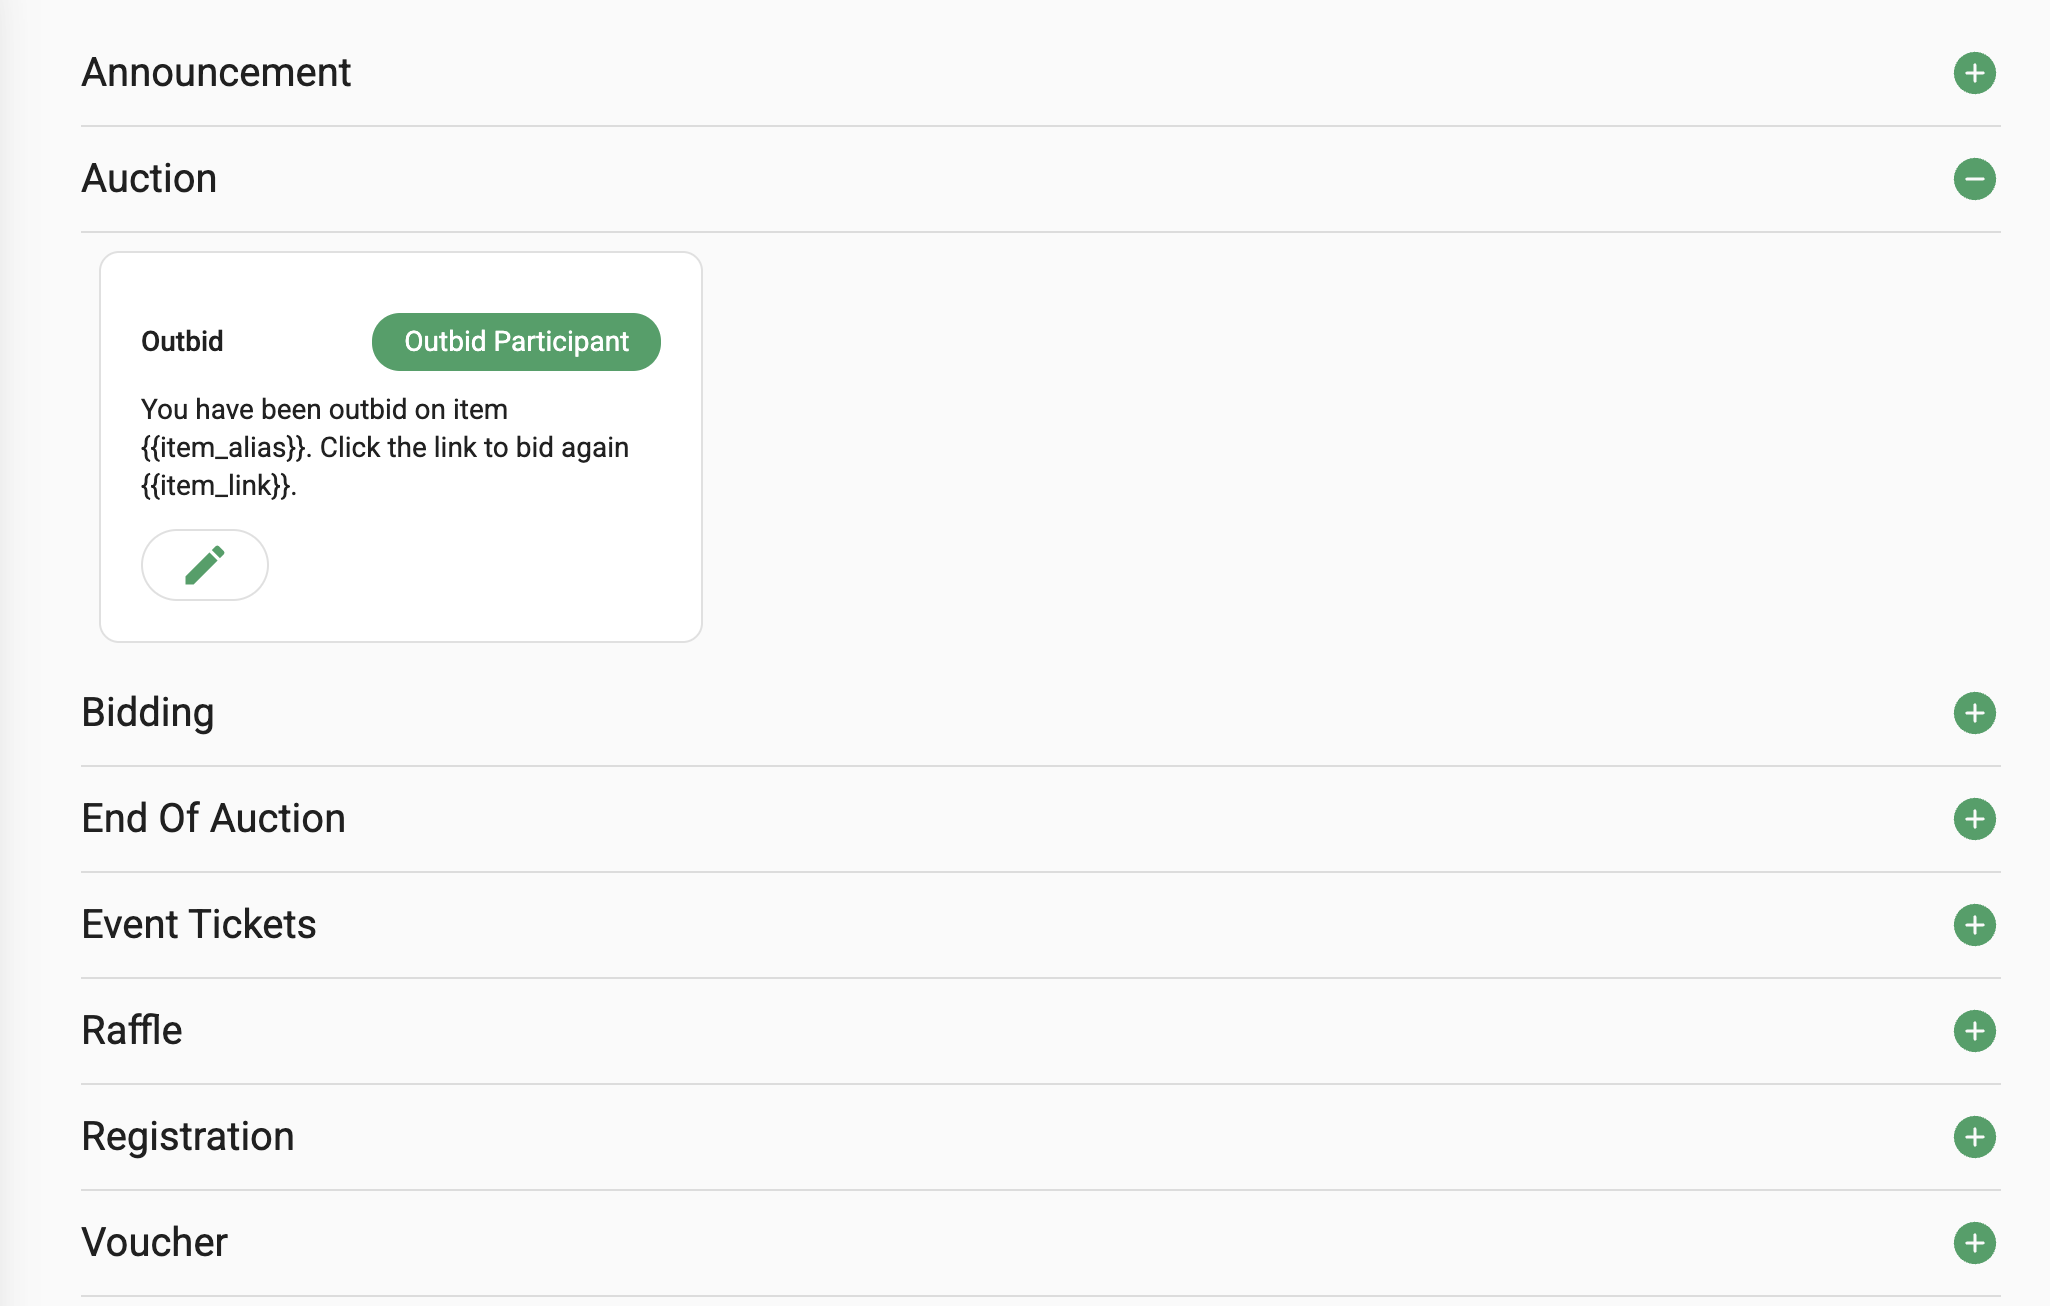Expand Bidding section with plus icon

[x=1974, y=713]
